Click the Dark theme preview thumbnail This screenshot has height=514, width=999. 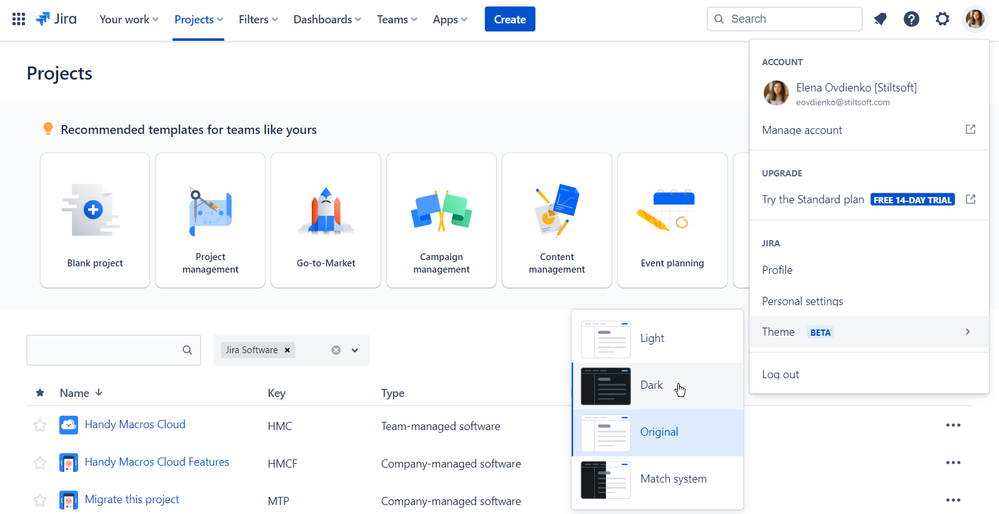[x=605, y=386]
